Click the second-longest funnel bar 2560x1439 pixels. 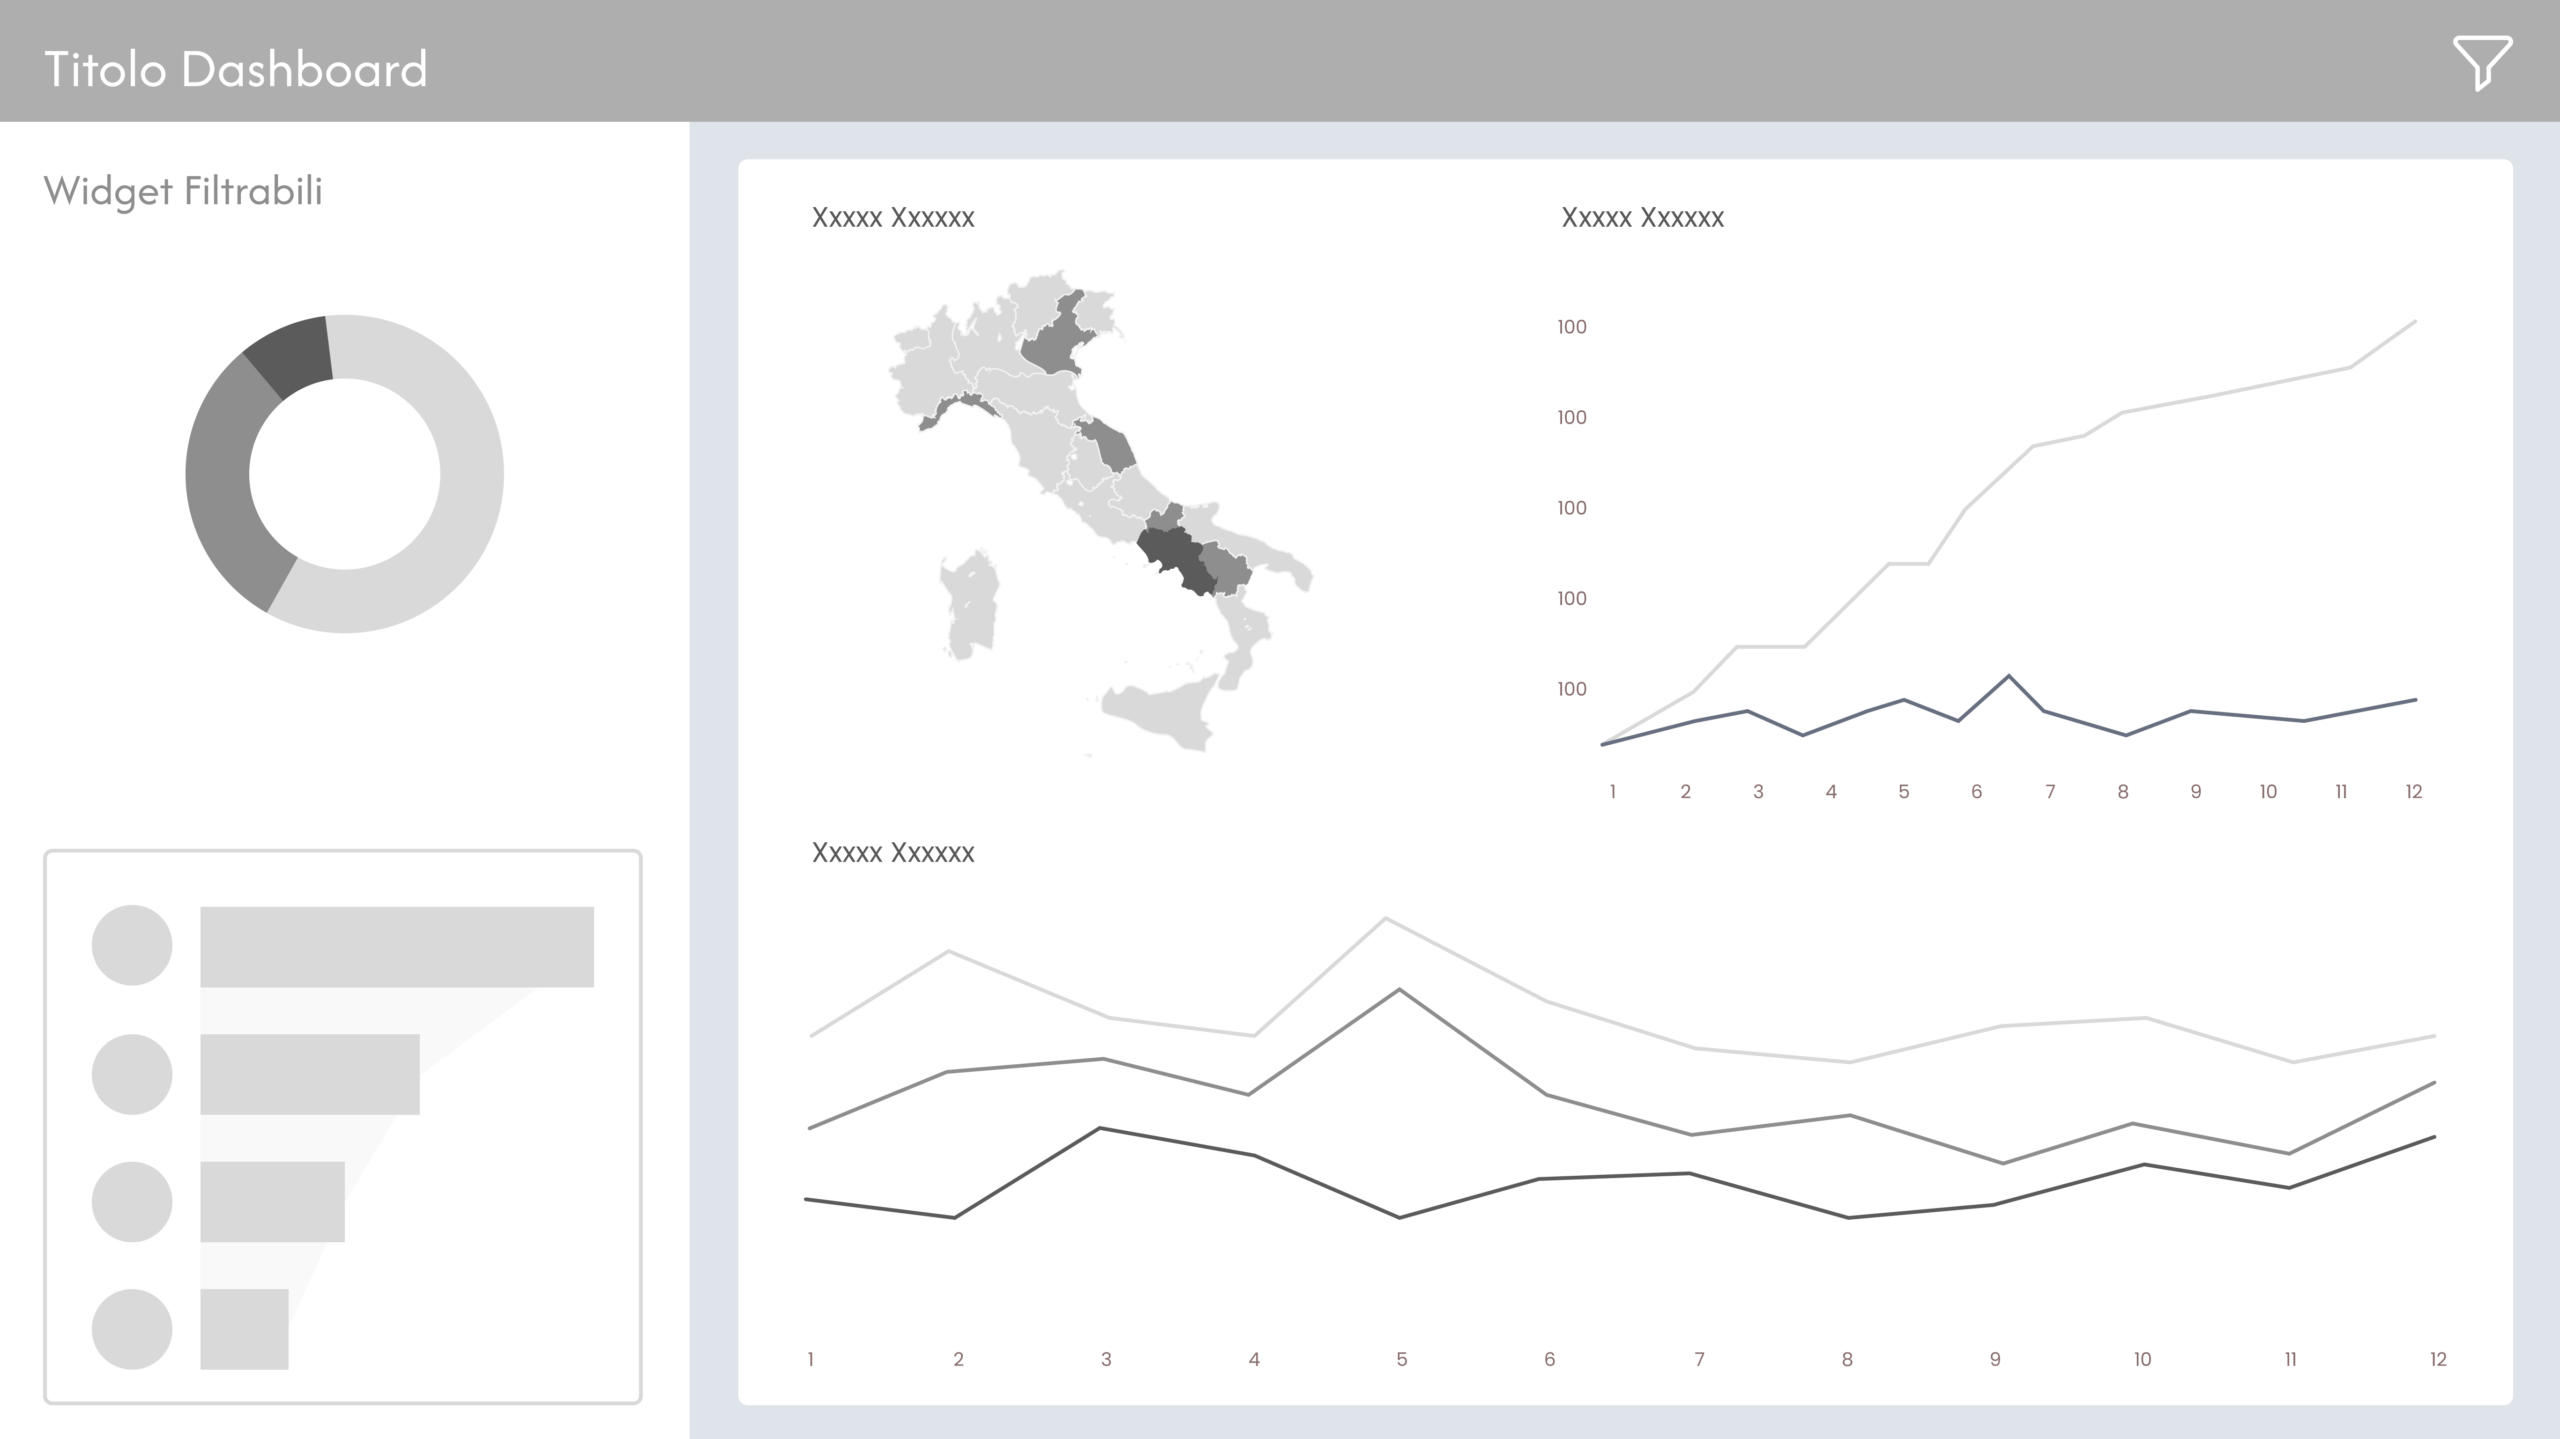(310, 1074)
